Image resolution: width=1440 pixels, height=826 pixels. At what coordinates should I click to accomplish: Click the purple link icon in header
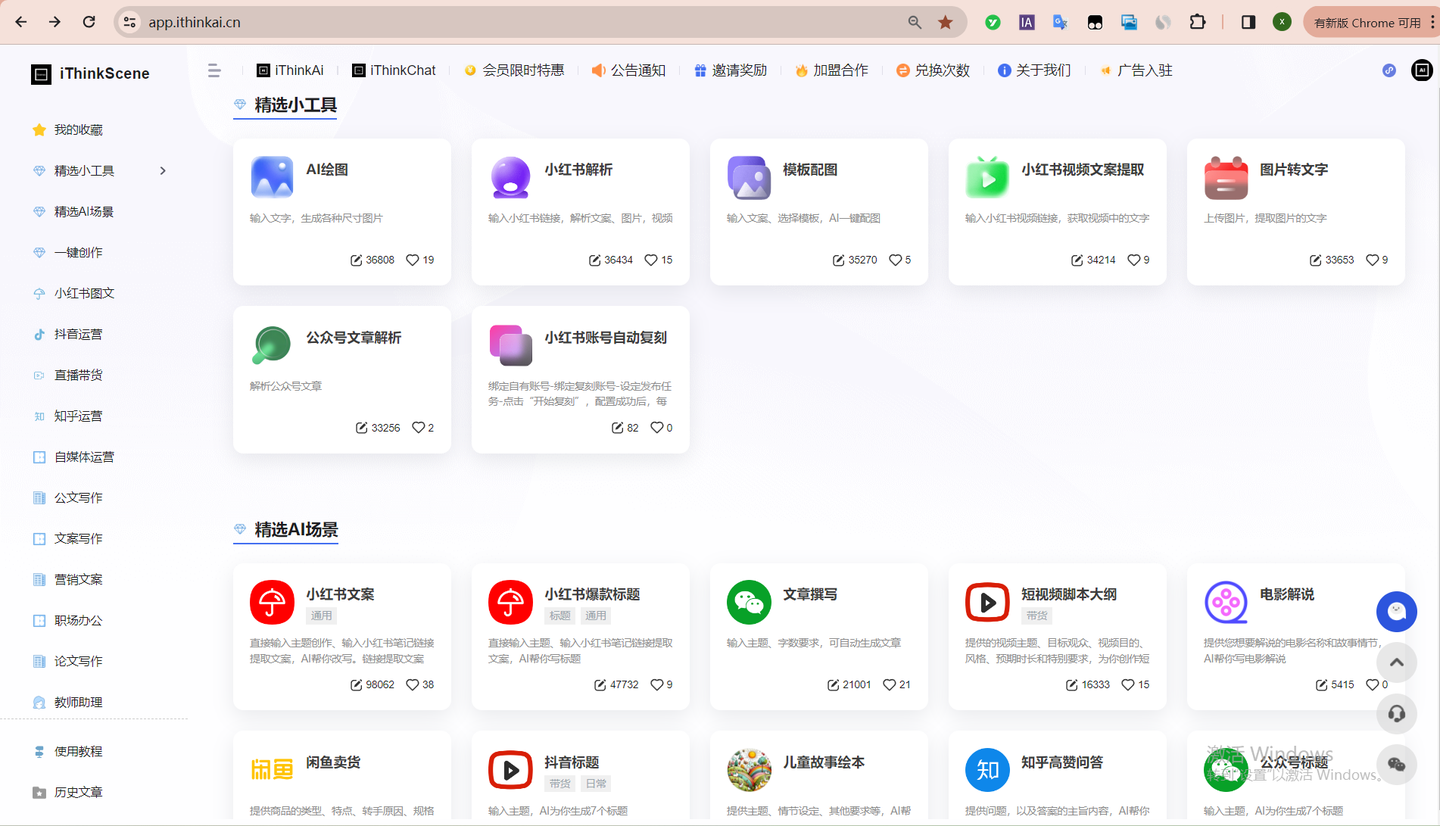[x=1389, y=70]
